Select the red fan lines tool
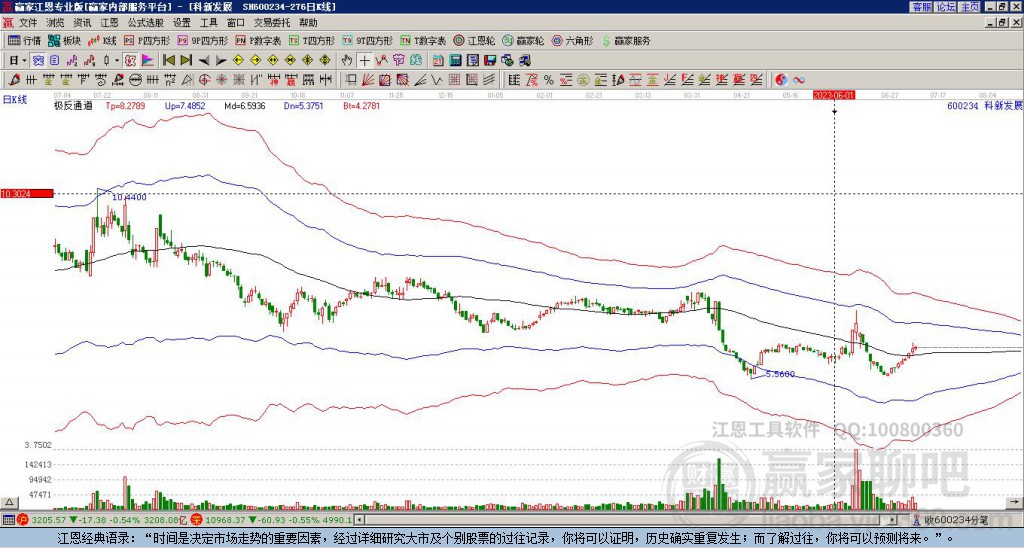This screenshot has width=1024, height=548. click(368, 80)
